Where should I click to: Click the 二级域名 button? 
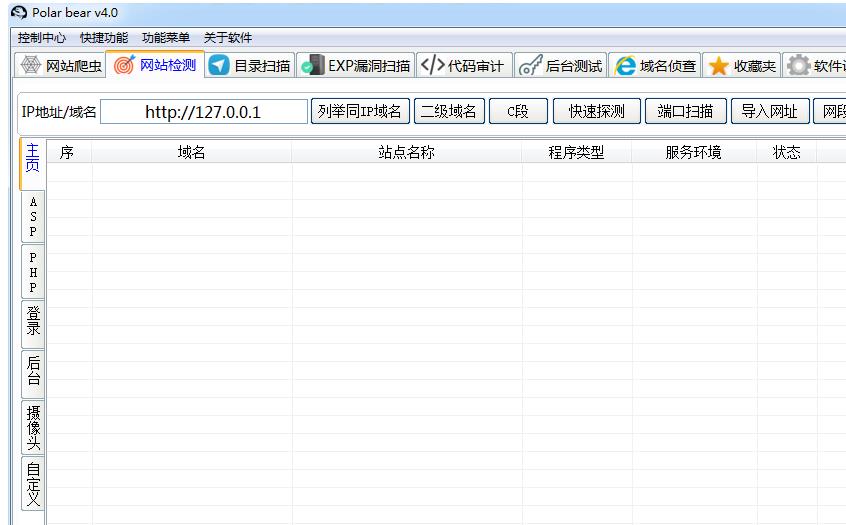pyautogui.click(x=449, y=111)
